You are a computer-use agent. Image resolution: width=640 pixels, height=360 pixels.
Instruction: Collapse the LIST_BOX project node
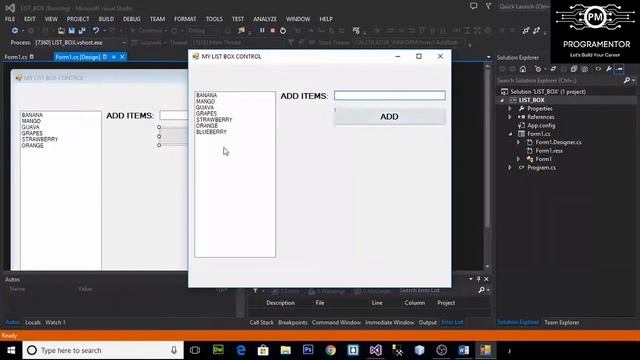point(502,100)
